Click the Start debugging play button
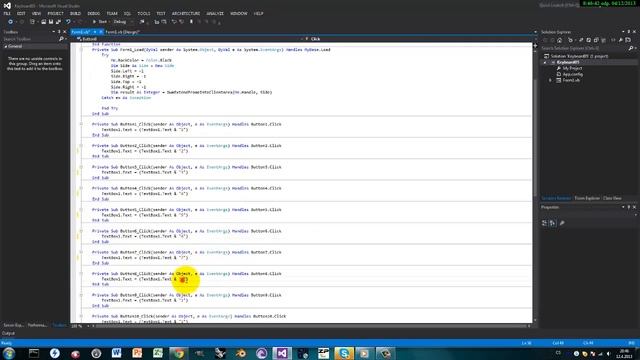 (94, 22)
